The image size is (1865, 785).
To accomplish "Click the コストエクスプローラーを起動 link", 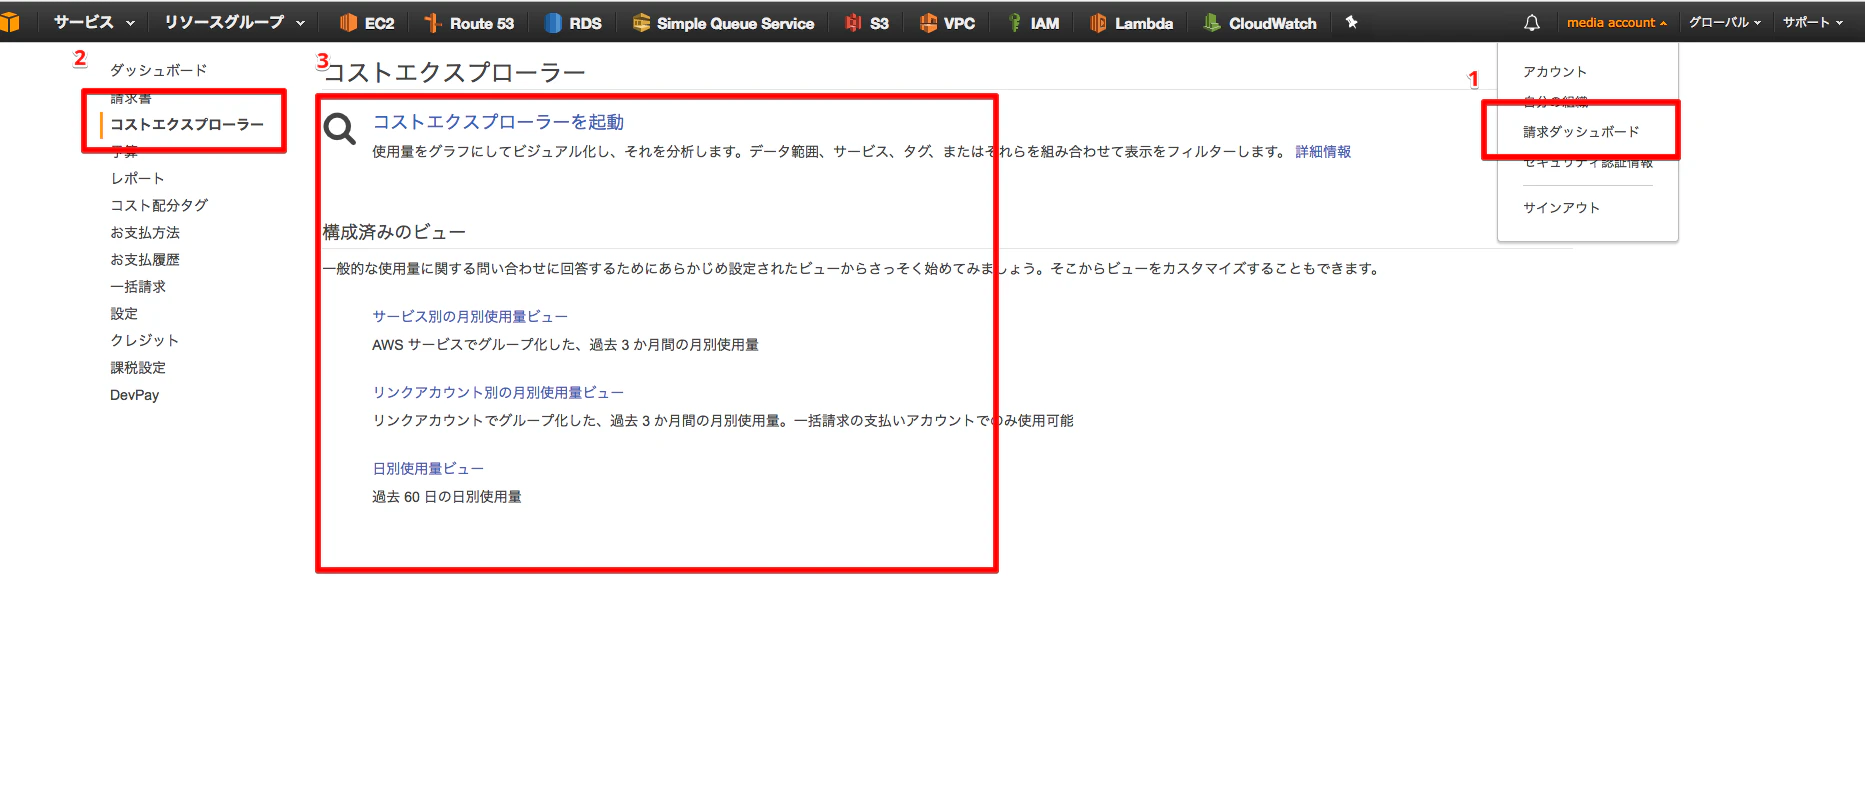I will coord(498,122).
